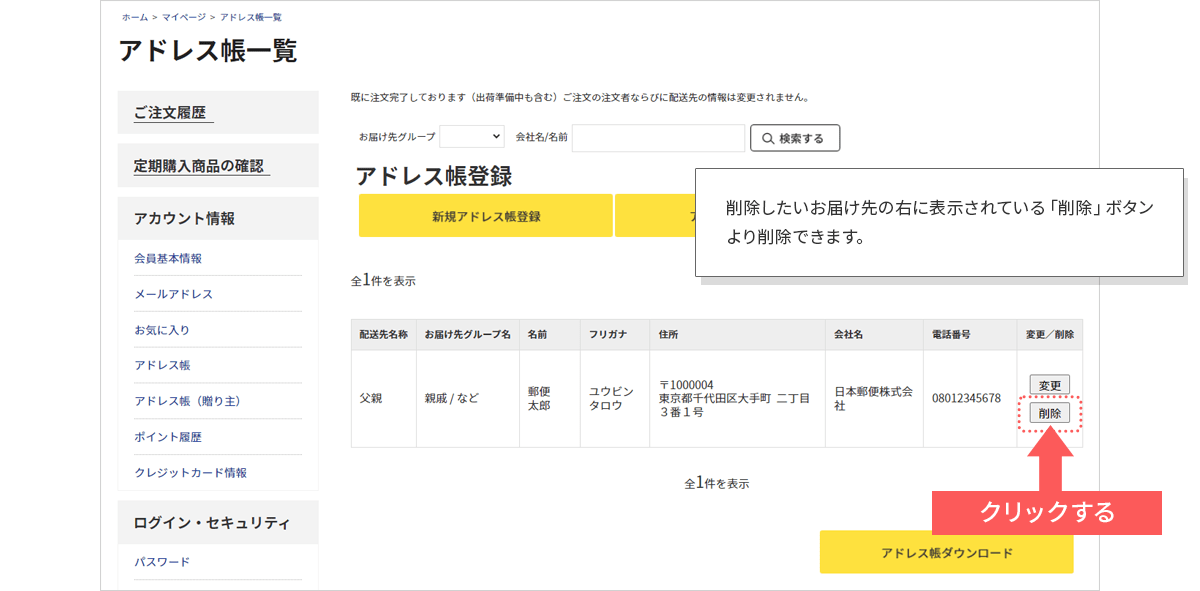Go to お気に入り in sidebar
Viewport: 1200px width, 591px height.
tap(162, 330)
